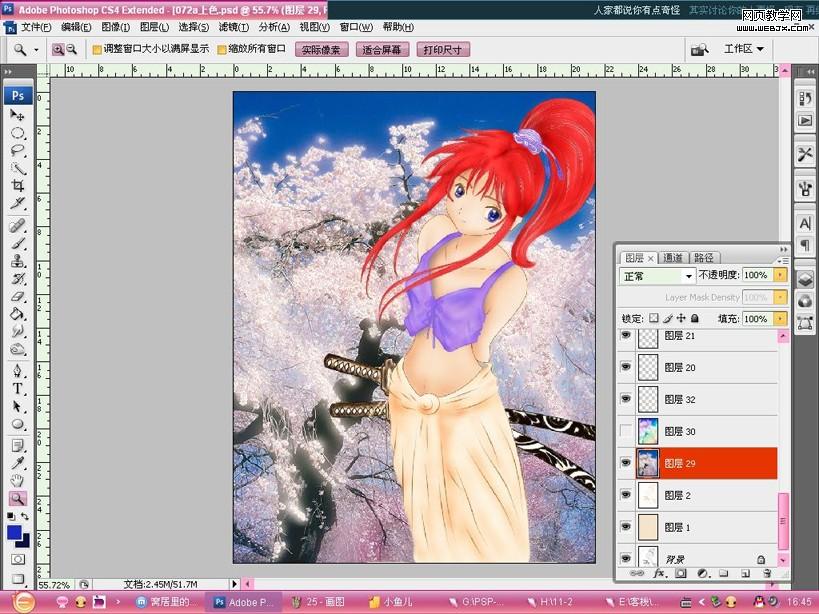
Task: Create new adjustment layer
Action: point(703,573)
